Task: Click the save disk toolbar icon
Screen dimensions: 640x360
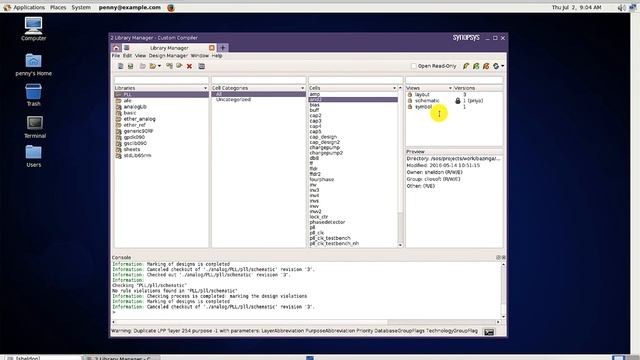Action: click(x=131, y=66)
